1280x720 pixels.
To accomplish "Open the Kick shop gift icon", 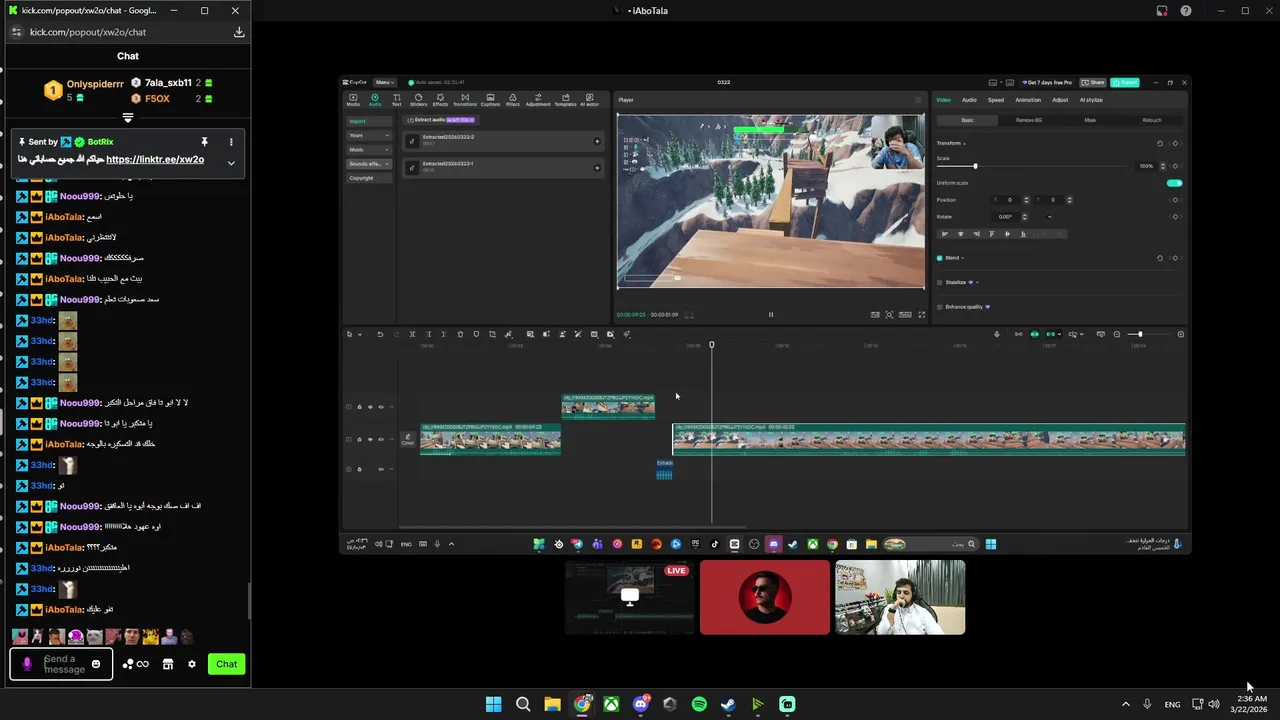I will pos(168,664).
